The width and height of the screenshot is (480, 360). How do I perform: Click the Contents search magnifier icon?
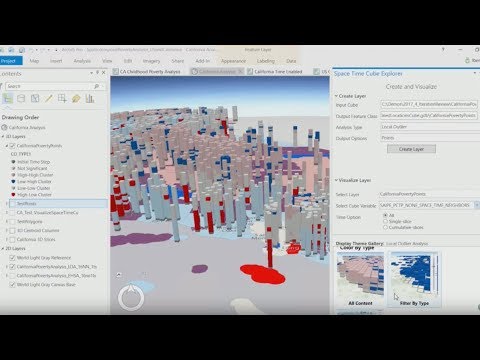[x=97, y=86]
